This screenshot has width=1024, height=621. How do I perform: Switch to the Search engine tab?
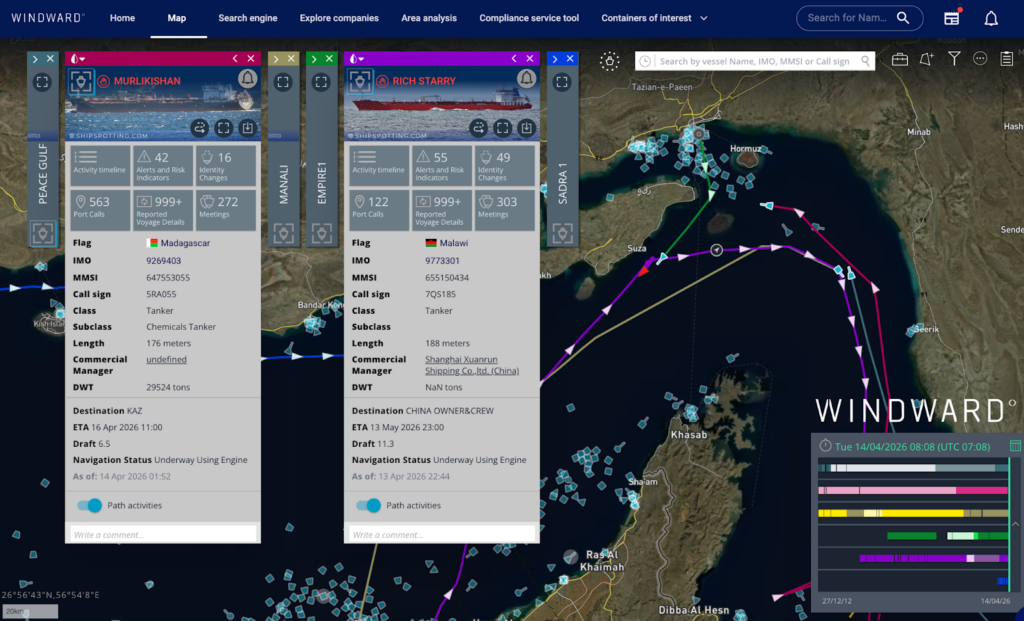click(250, 17)
